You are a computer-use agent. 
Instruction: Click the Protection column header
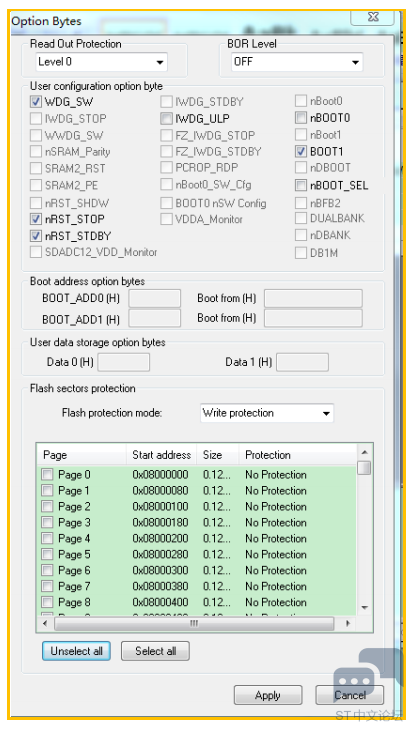coord(298,455)
